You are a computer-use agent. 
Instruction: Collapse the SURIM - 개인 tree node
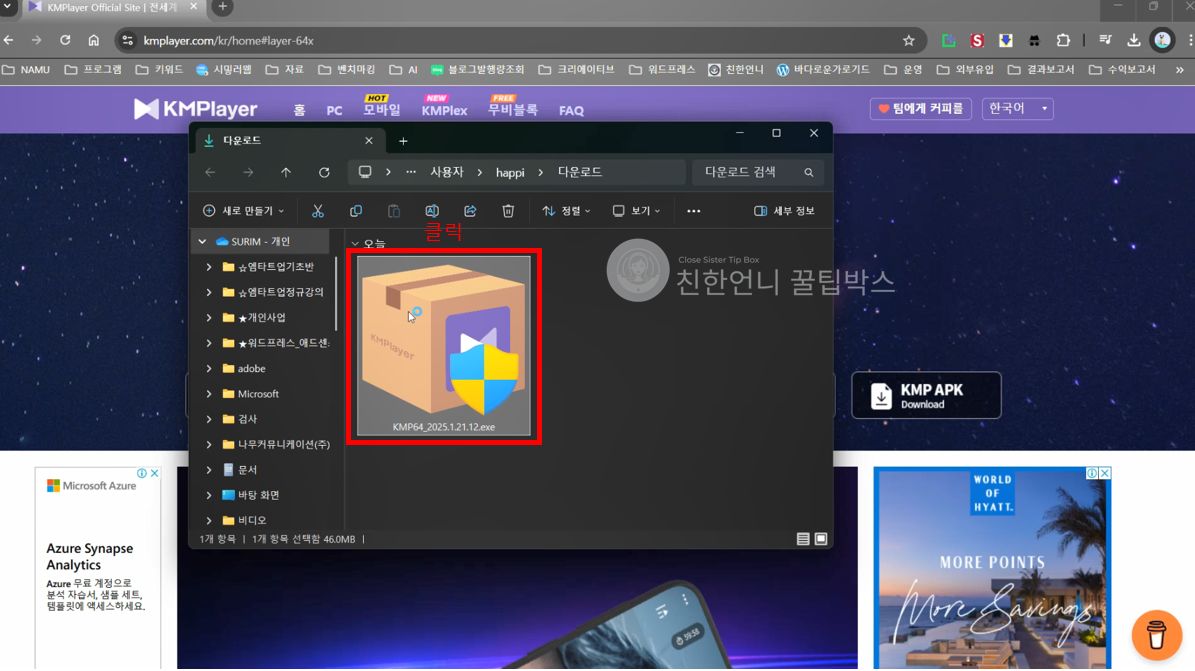[x=203, y=242]
